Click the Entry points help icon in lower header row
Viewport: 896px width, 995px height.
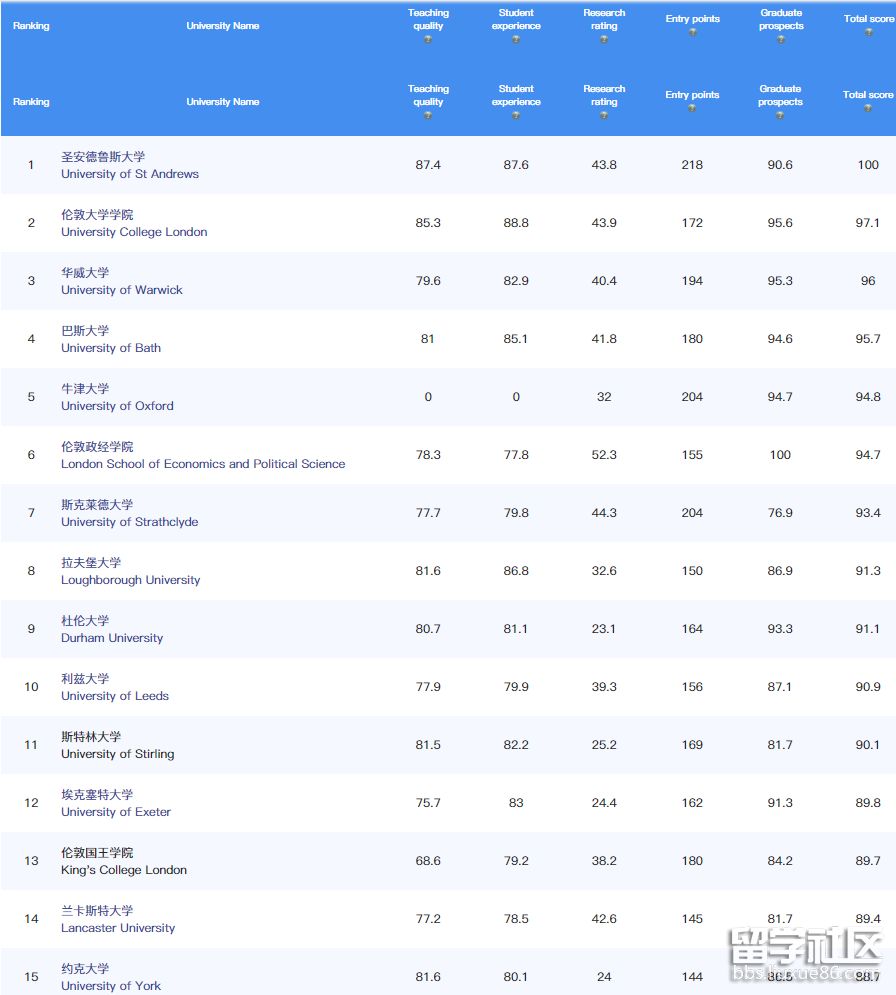692,108
